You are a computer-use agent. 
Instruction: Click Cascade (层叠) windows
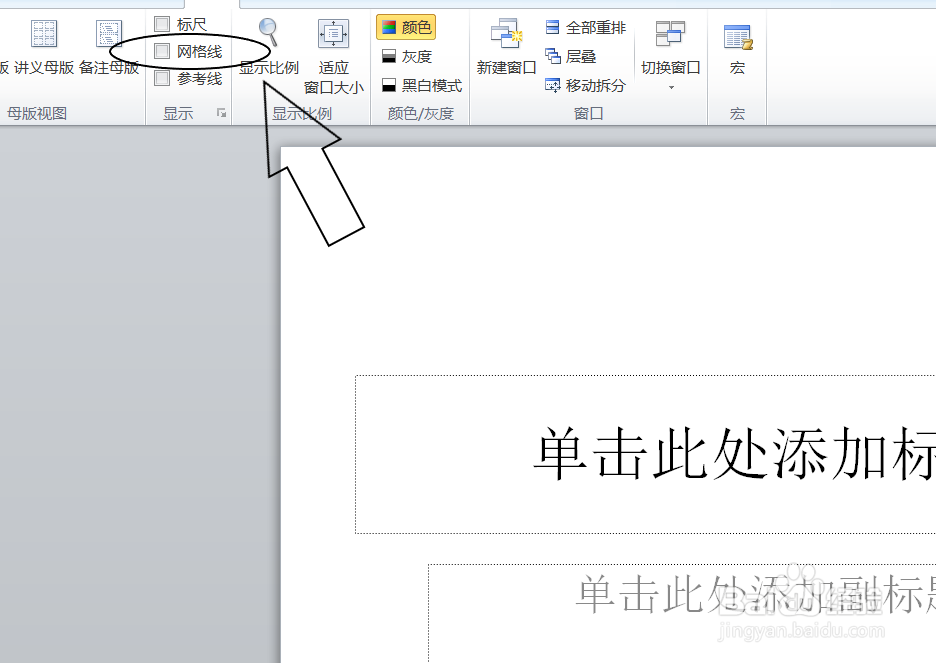[571, 57]
